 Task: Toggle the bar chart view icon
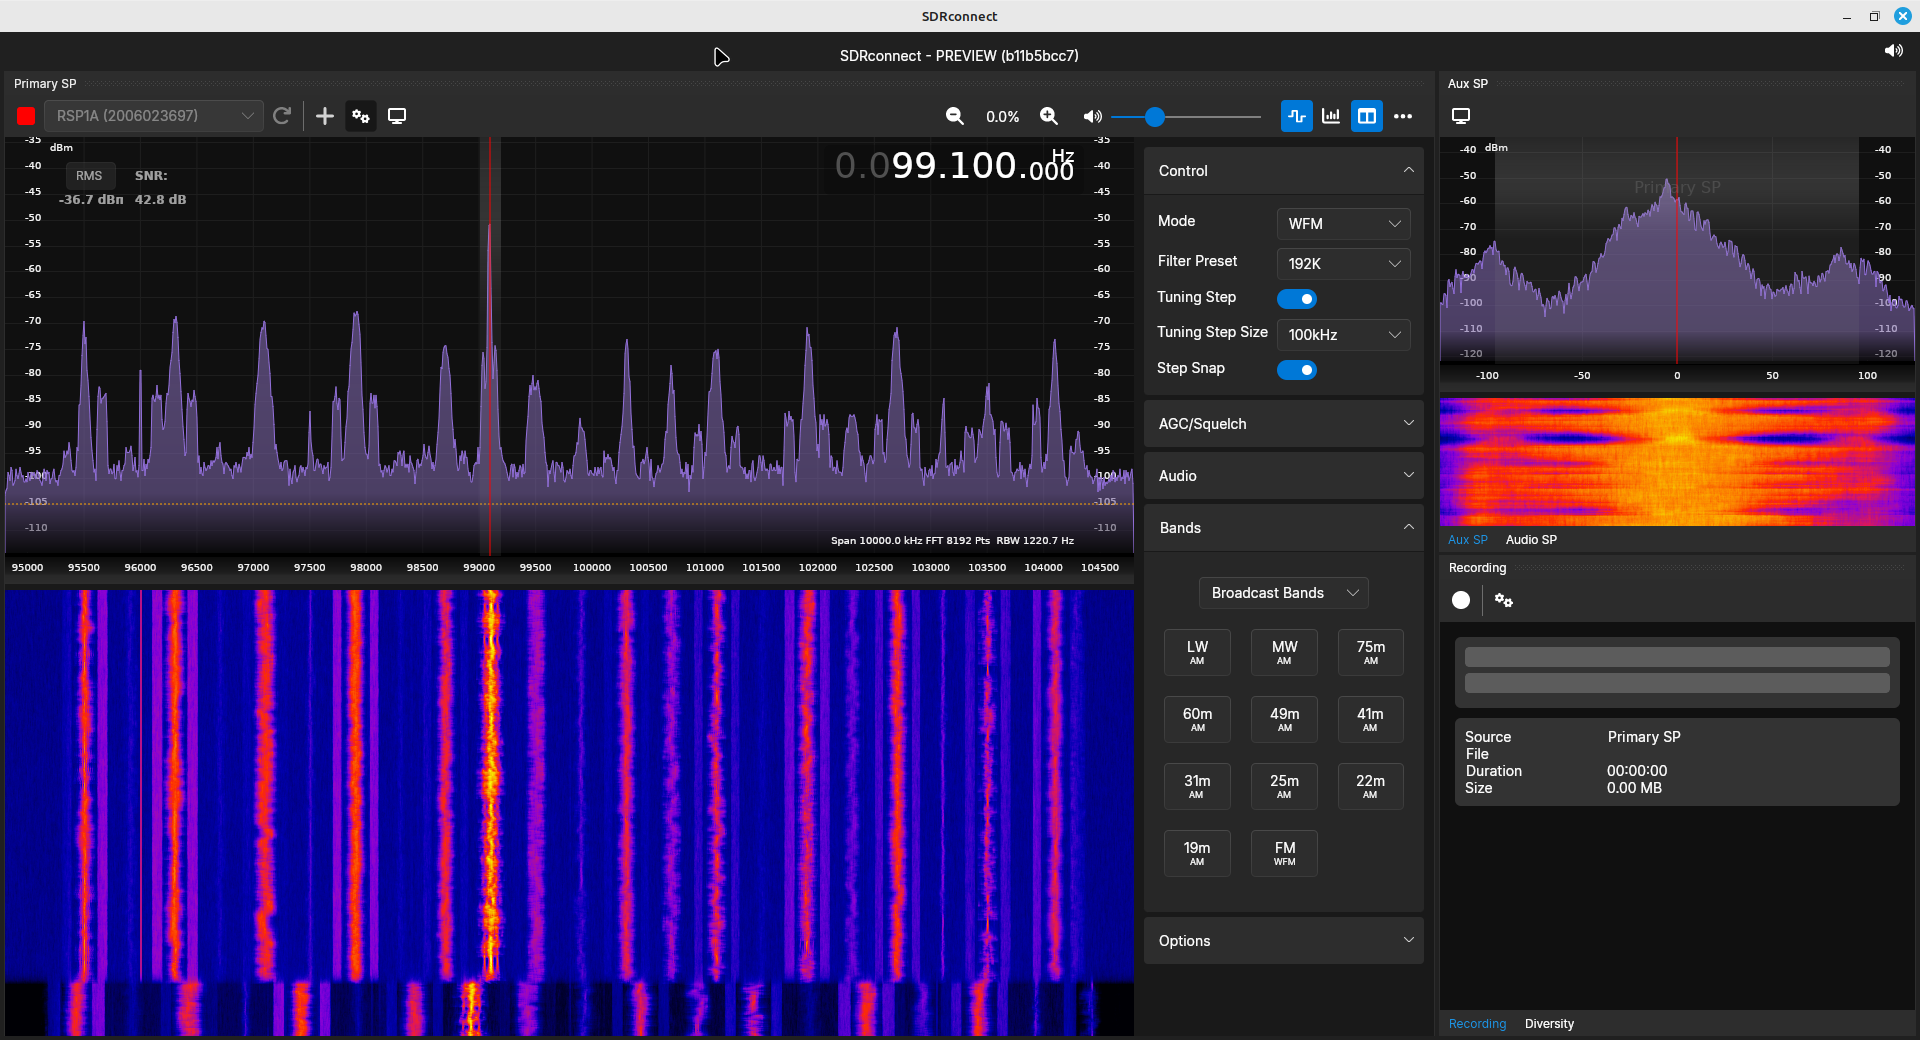tap(1331, 116)
